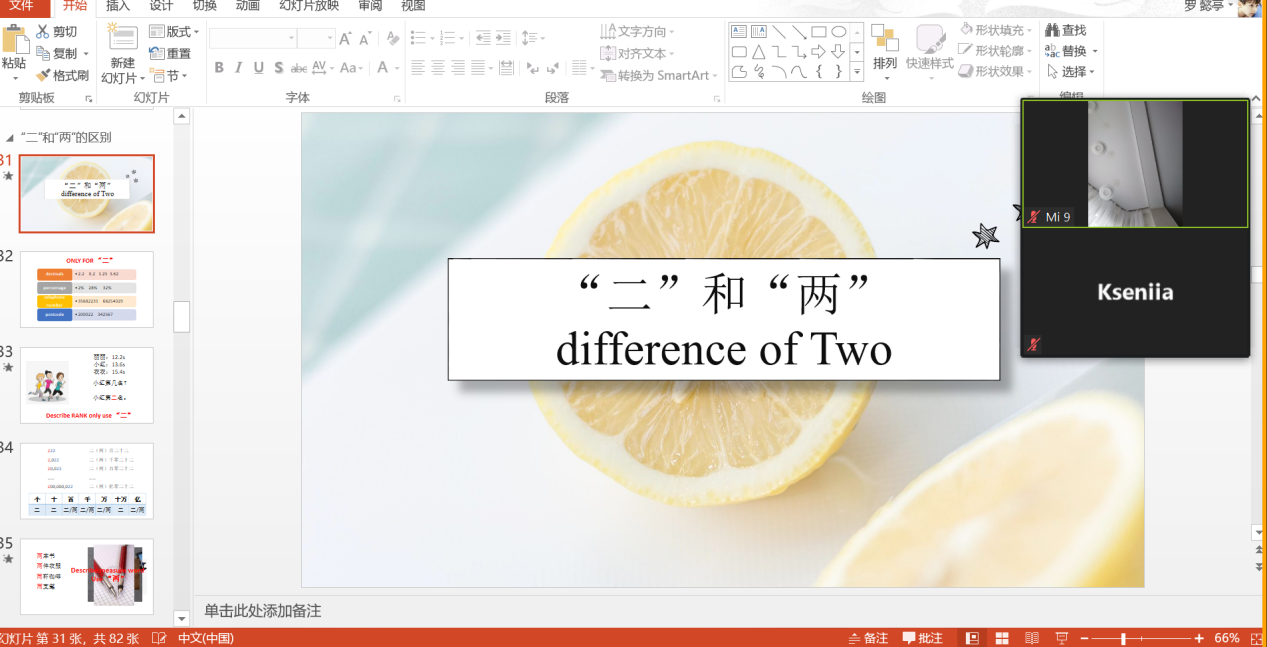Select the right arrow shape in the gallery

click(818, 52)
